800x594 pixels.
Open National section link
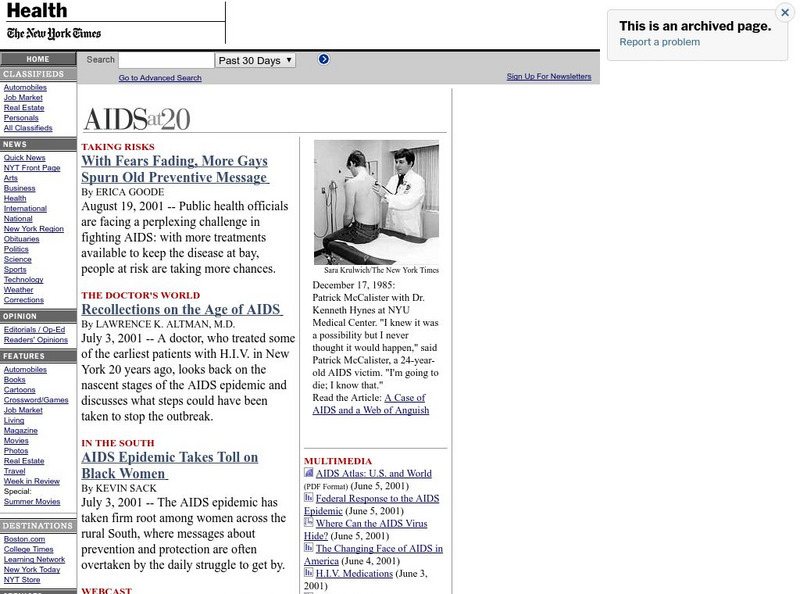click(x=18, y=219)
